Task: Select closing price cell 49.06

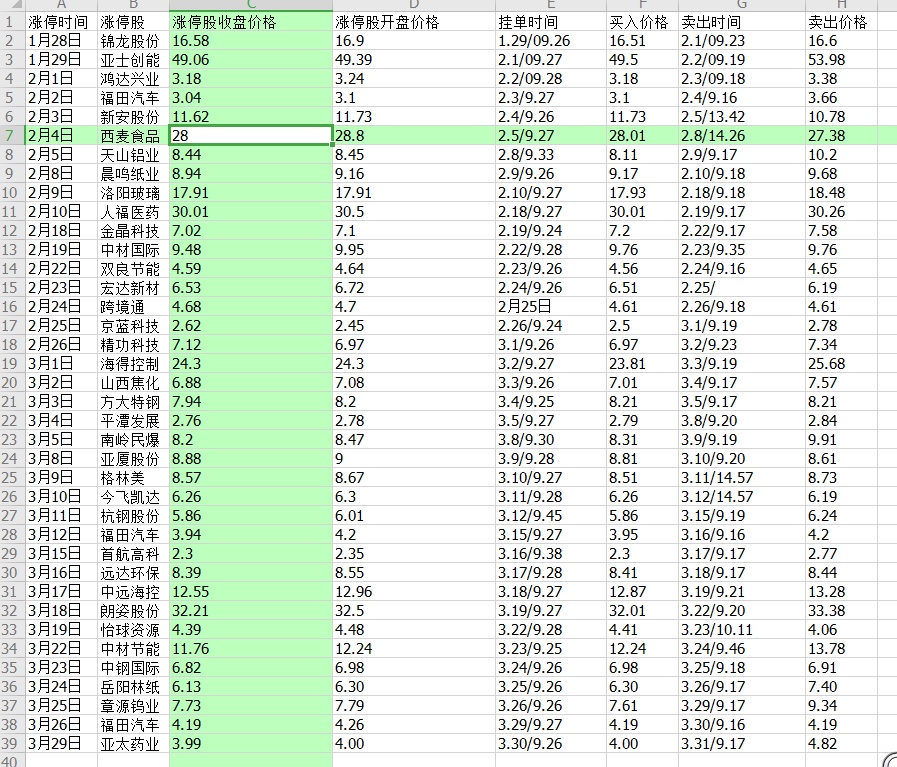Action: click(251, 59)
